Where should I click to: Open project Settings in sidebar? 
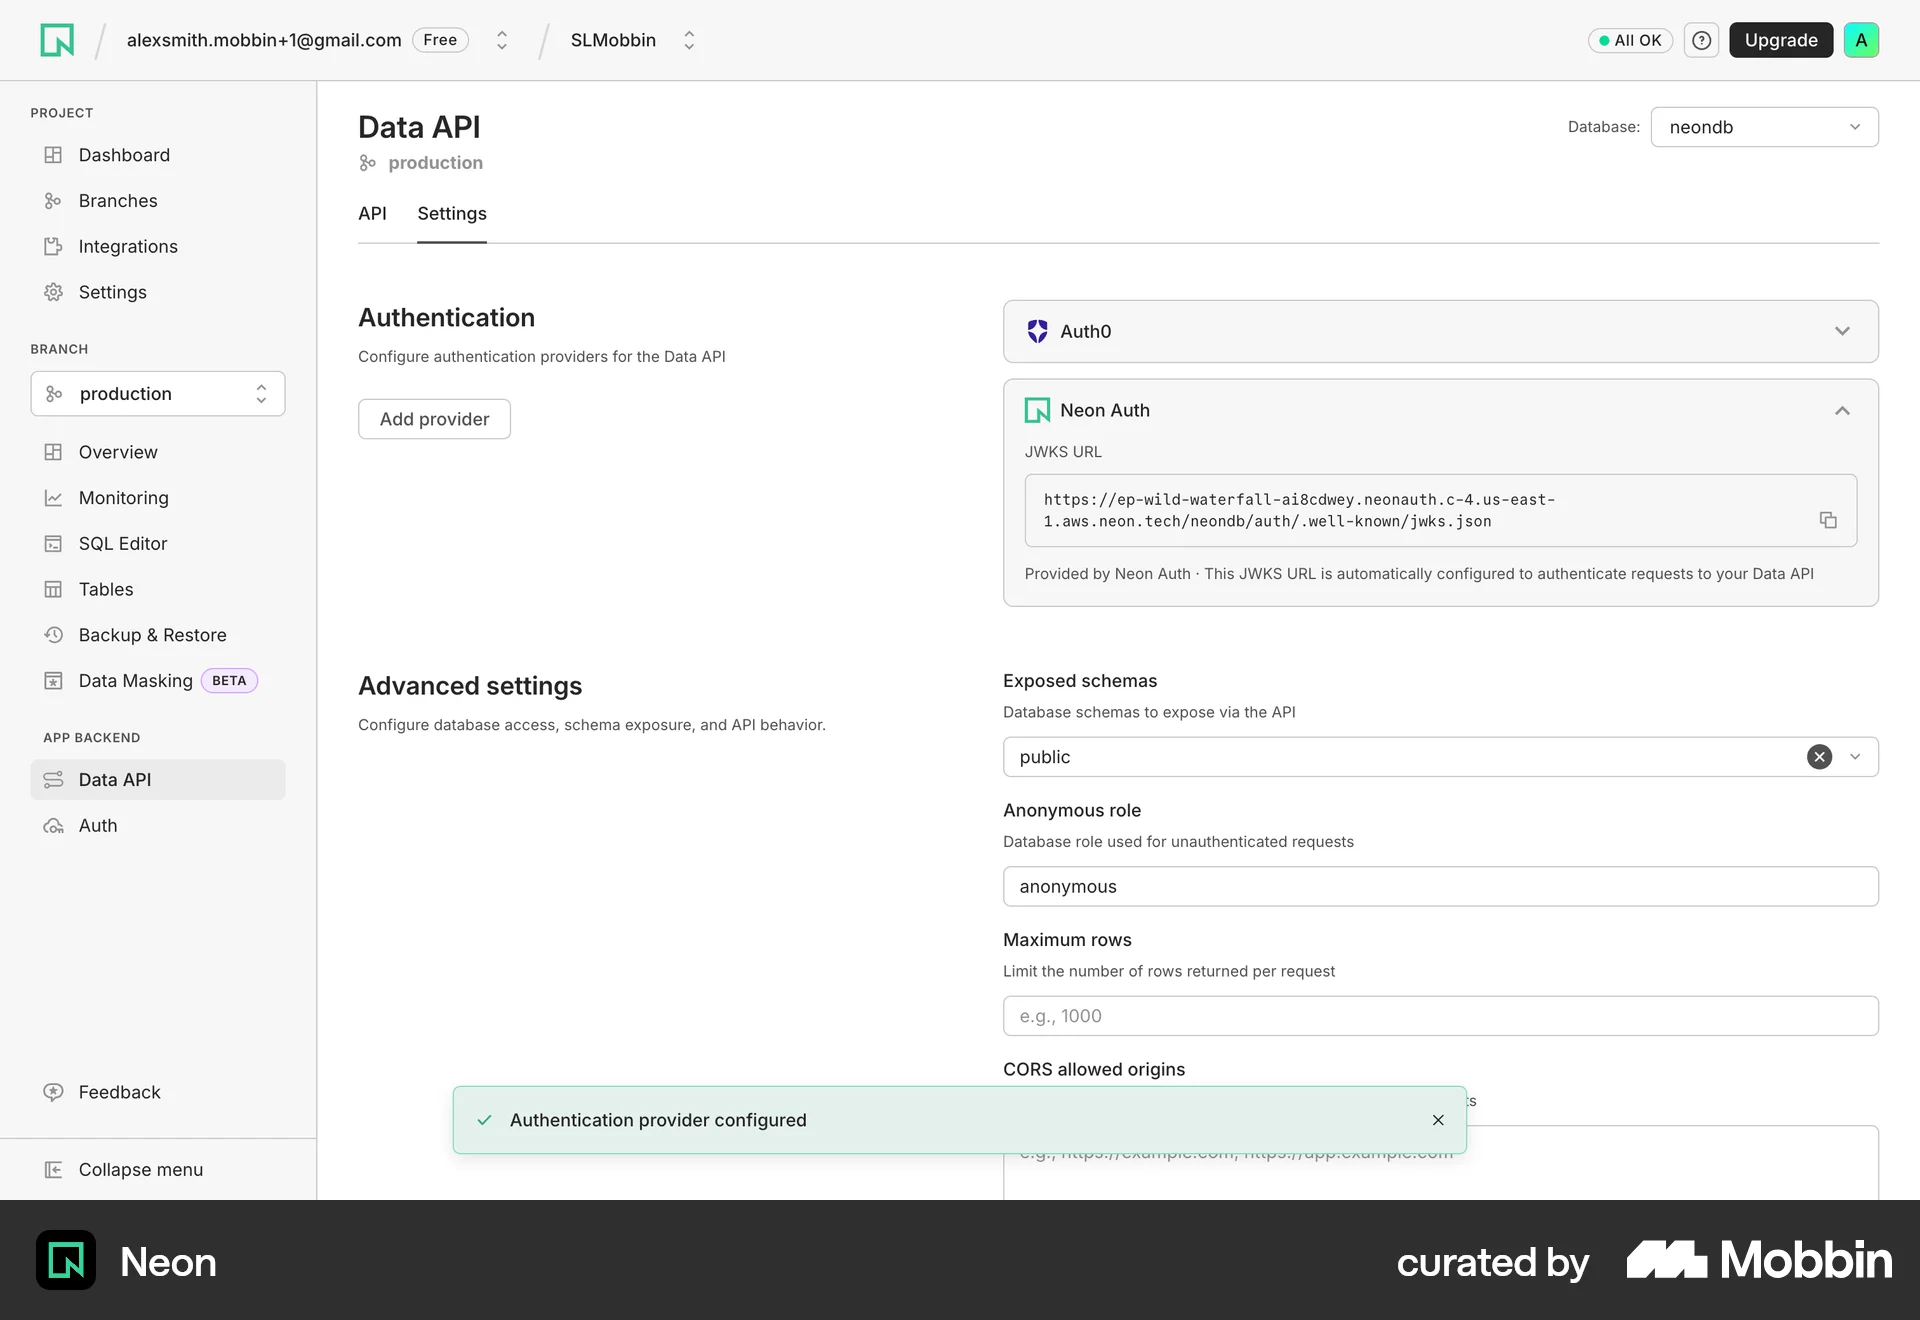(x=158, y=292)
